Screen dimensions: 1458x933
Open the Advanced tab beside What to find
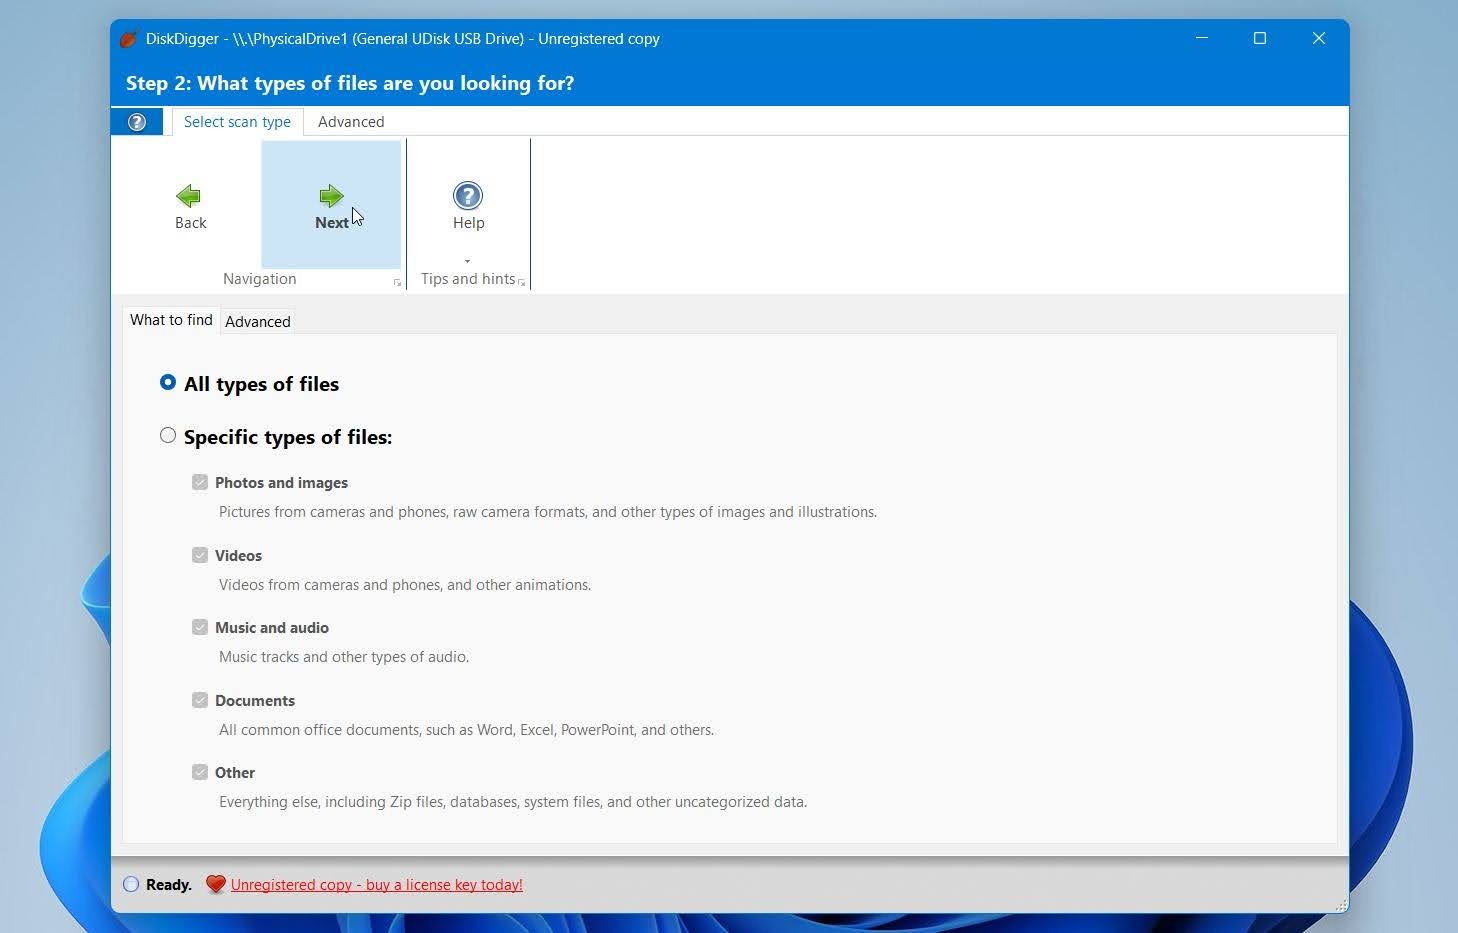point(258,321)
